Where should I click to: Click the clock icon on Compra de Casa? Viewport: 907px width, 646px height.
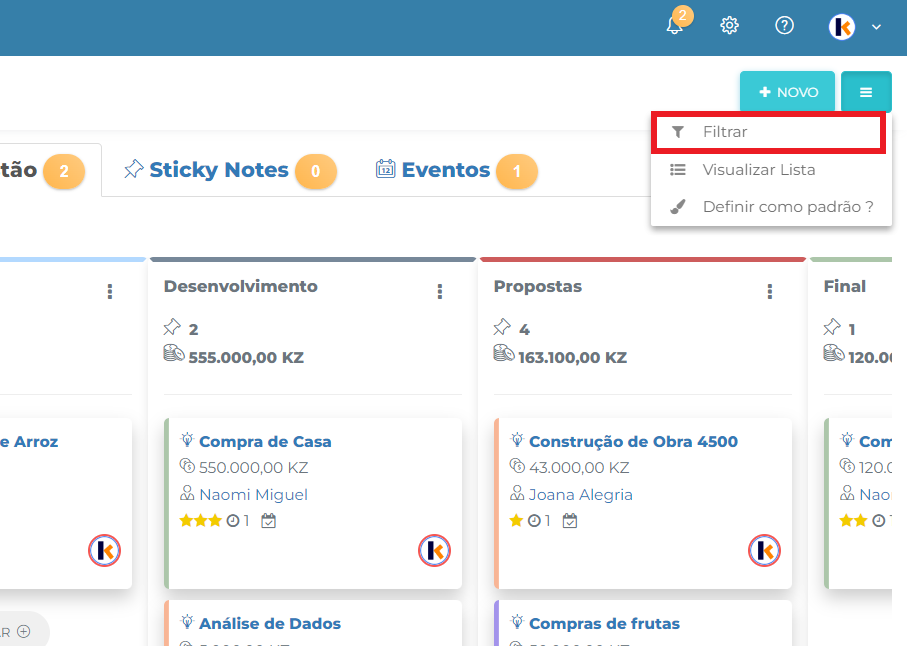pos(233,521)
